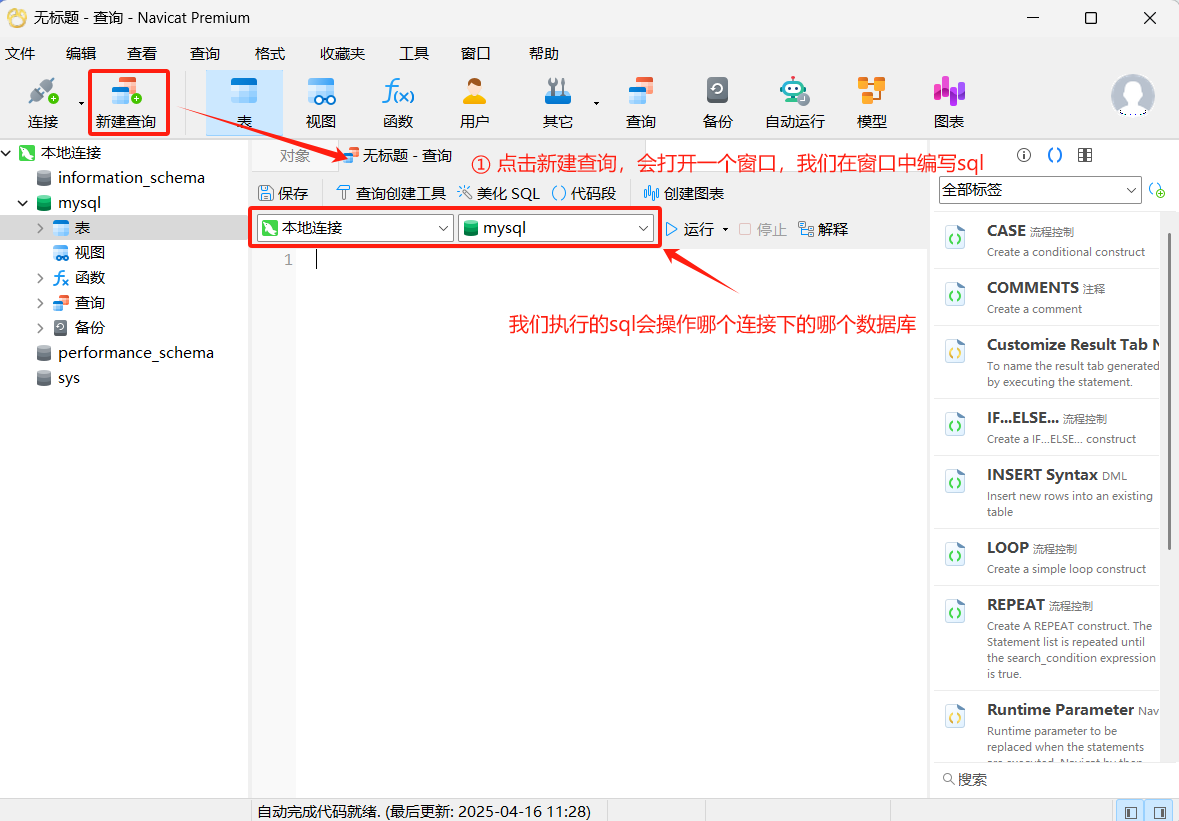Click the 停止 (Stop) button
Screen dimensions: 1179x821
762,229
